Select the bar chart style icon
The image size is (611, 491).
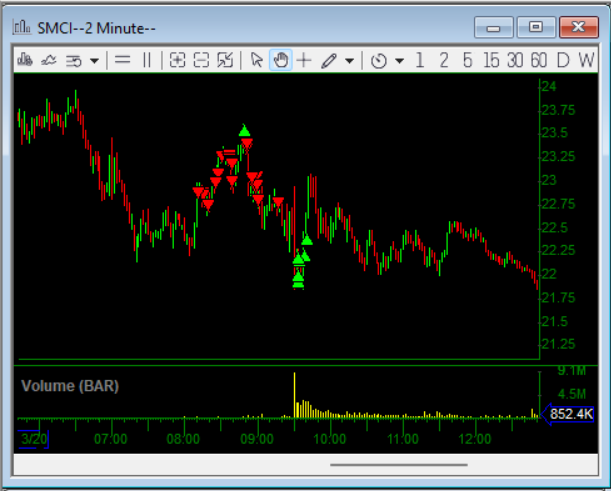25,60
